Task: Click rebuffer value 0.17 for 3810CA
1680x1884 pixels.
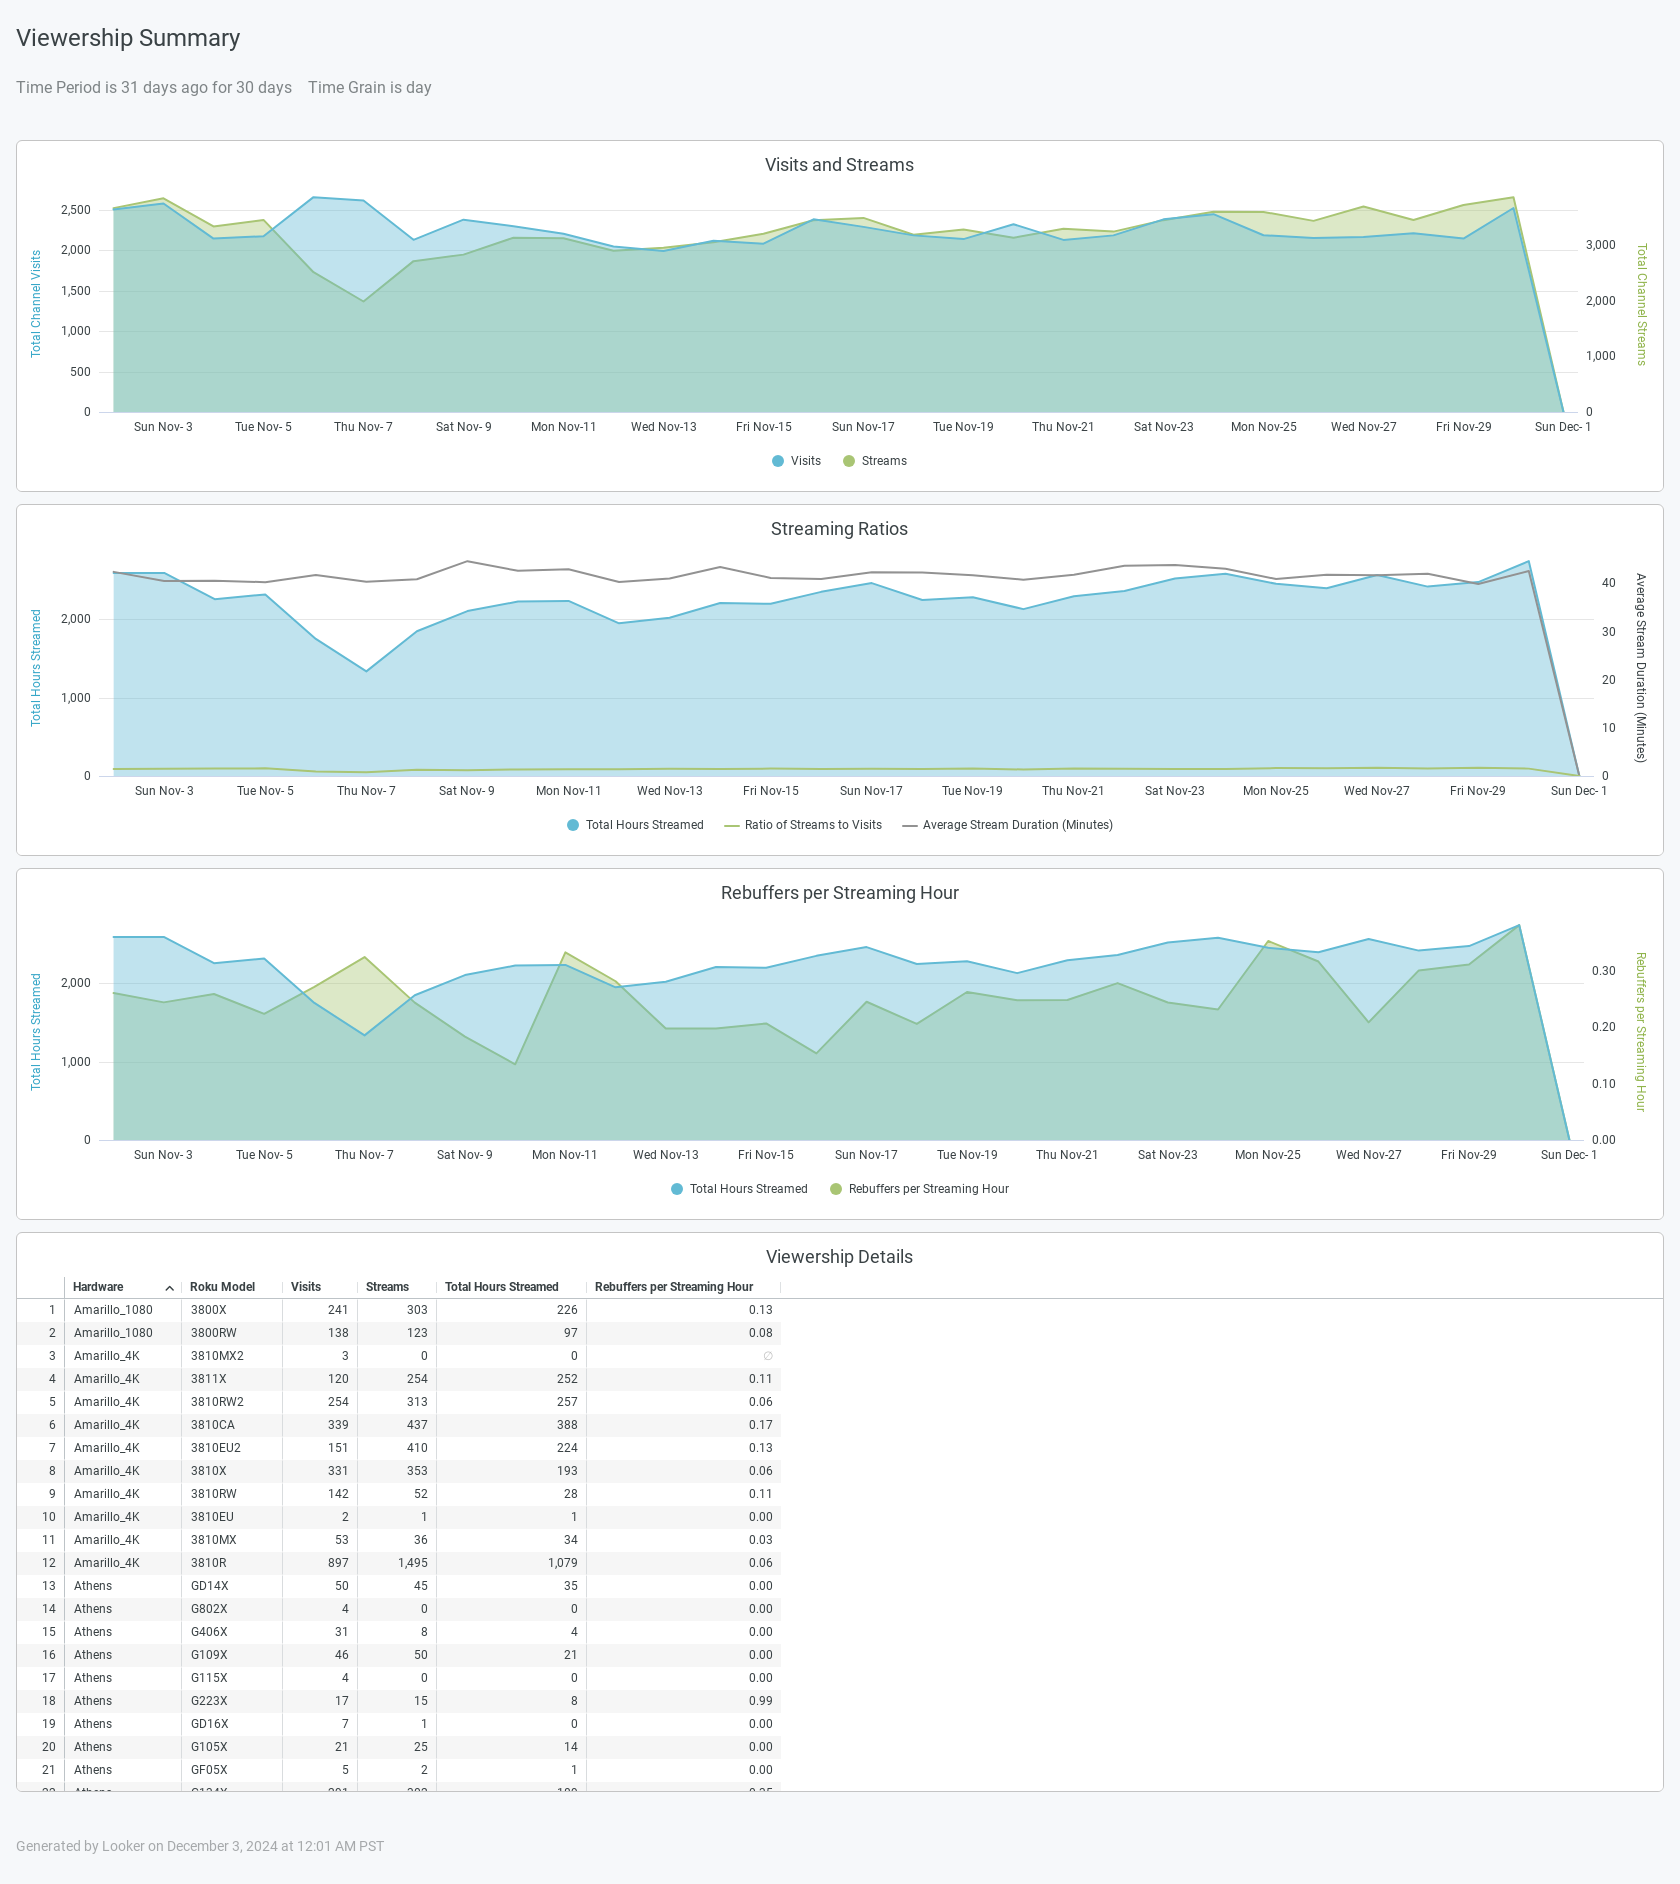Action: [x=761, y=1425]
